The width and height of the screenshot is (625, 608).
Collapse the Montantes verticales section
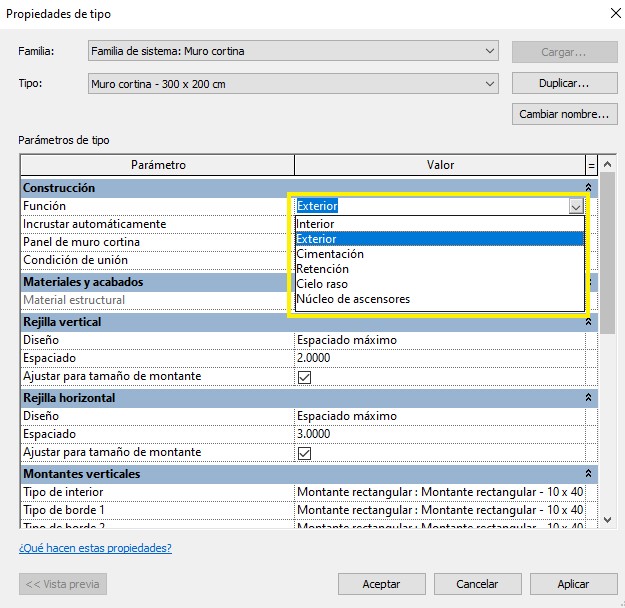click(x=588, y=474)
